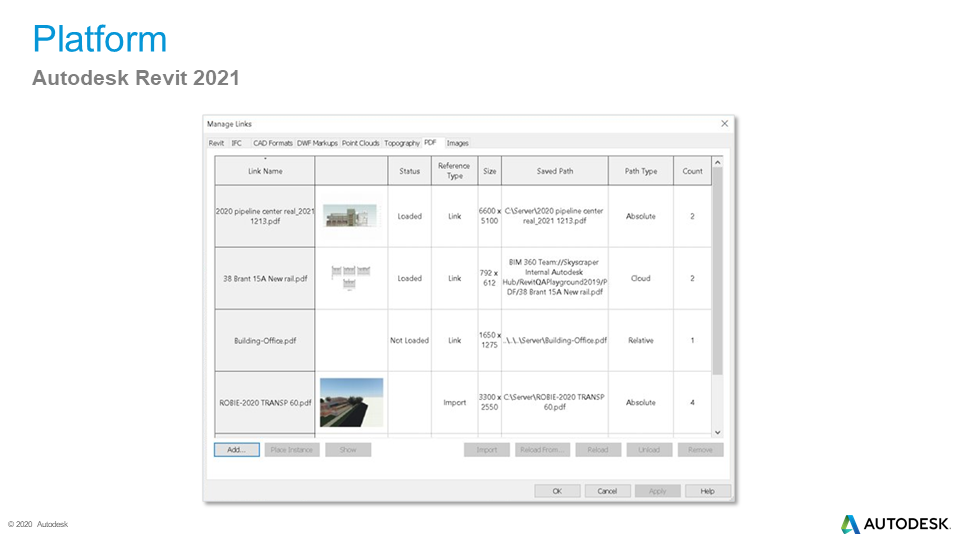Screen dimensions: 960x540
Task: Close the Manage Links dialog with X
Action: click(x=725, y=123)
